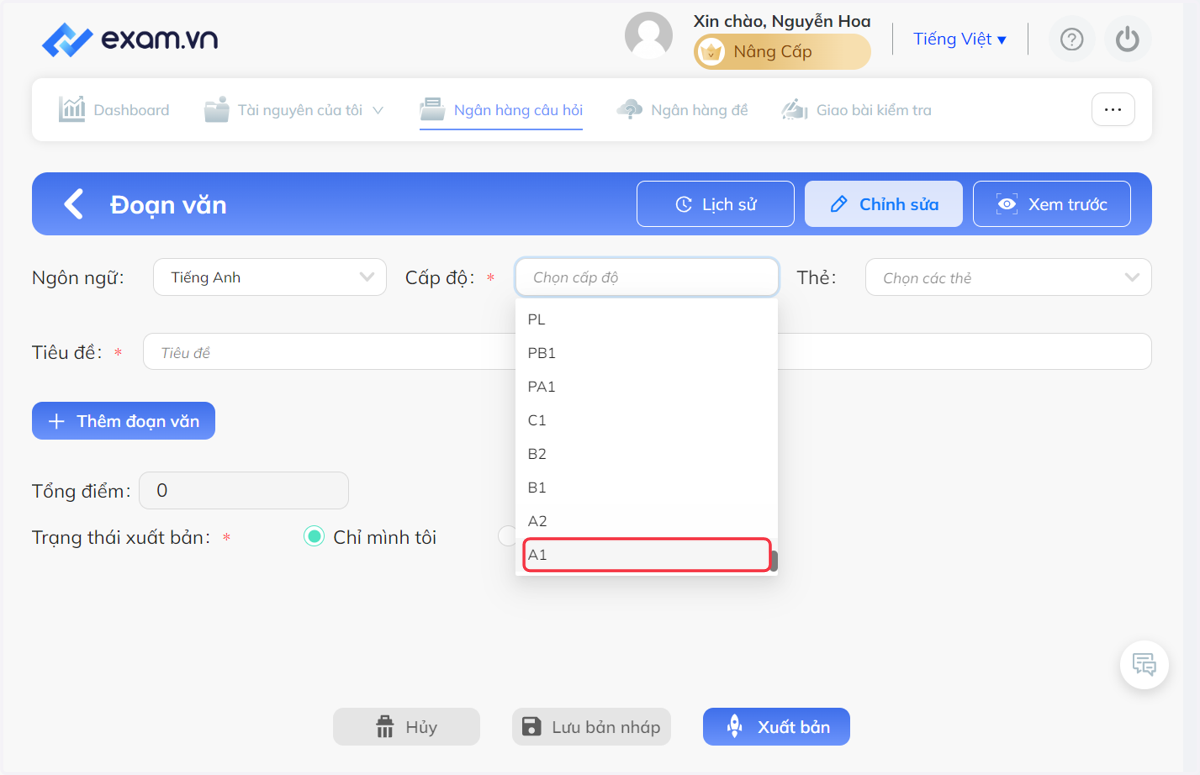Click the Hủy cancel button

tap(406, 727)
